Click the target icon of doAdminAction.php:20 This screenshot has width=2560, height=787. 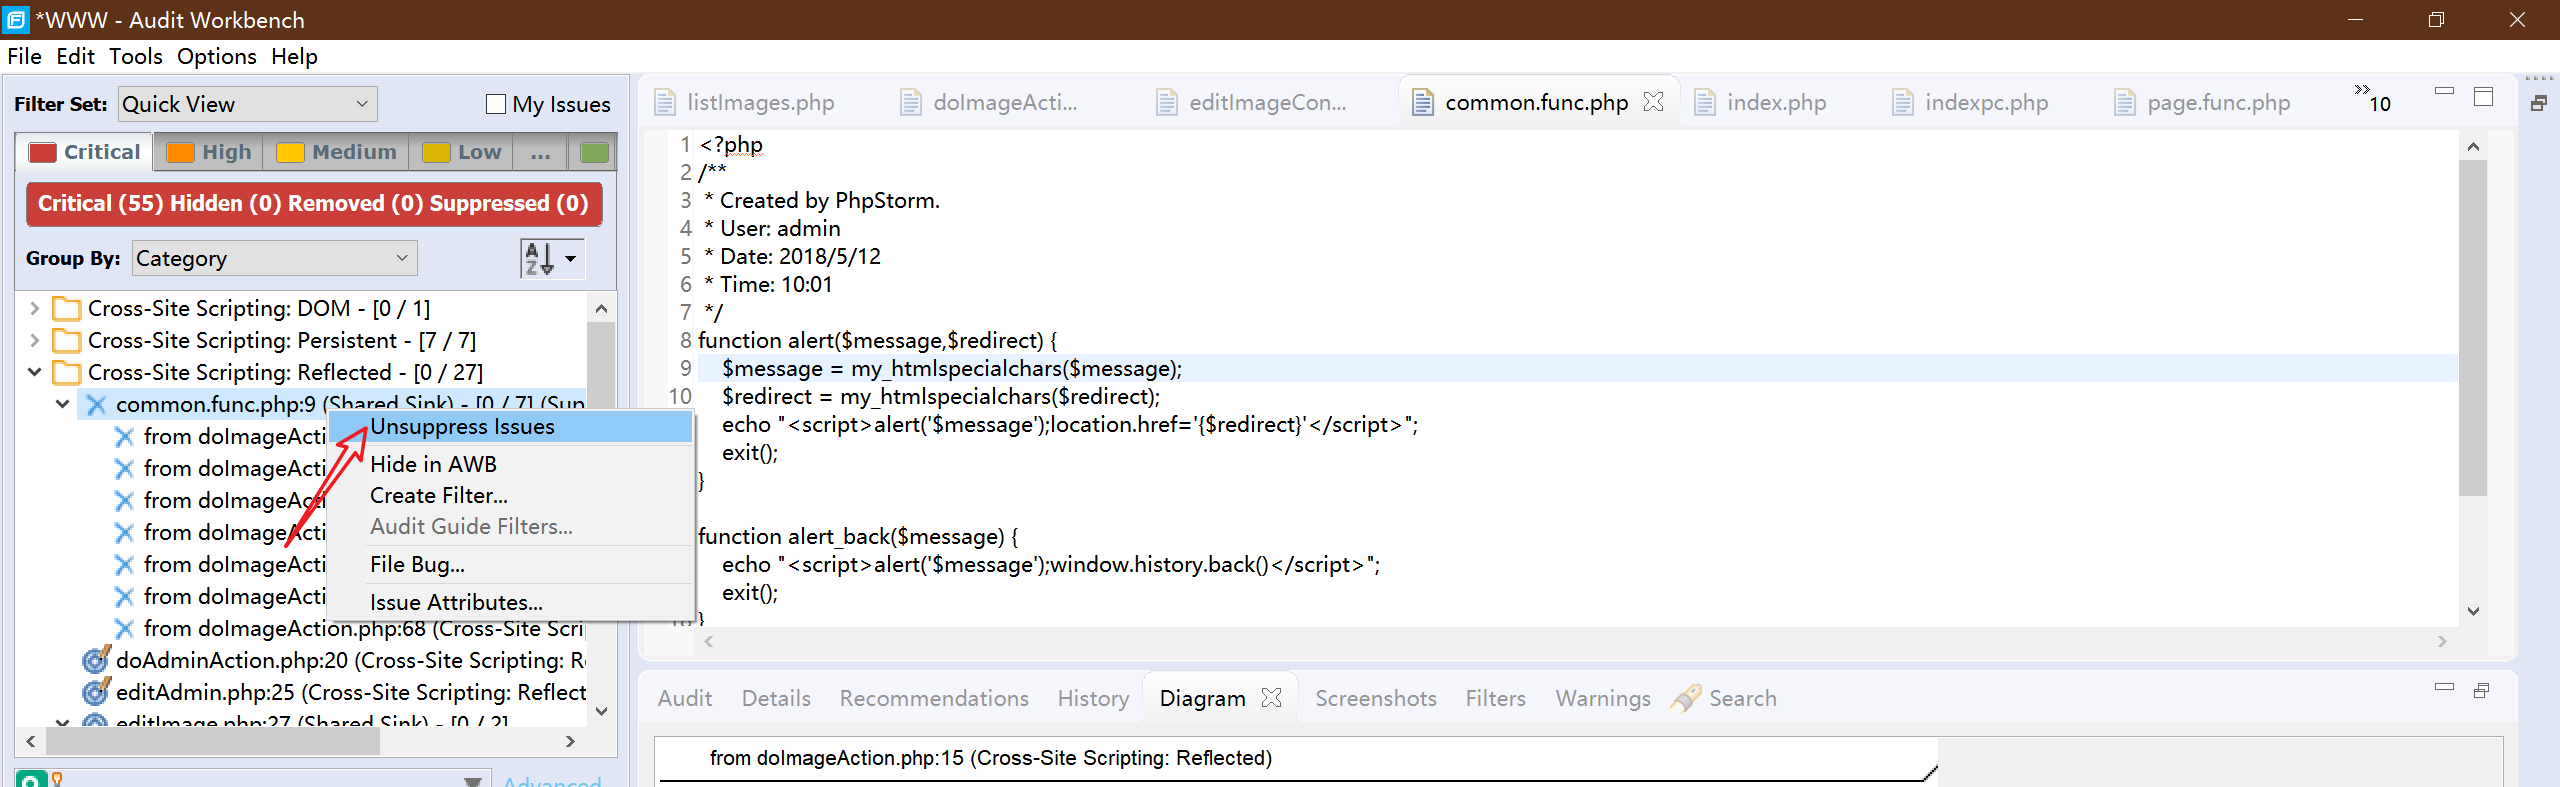(x=96, y=660)
